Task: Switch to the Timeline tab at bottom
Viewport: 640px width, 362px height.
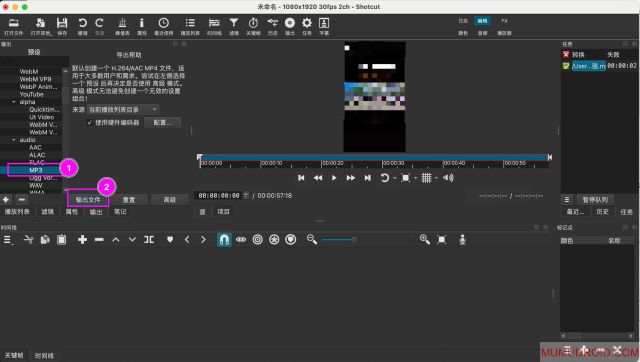Action: (x=44, y=355)
